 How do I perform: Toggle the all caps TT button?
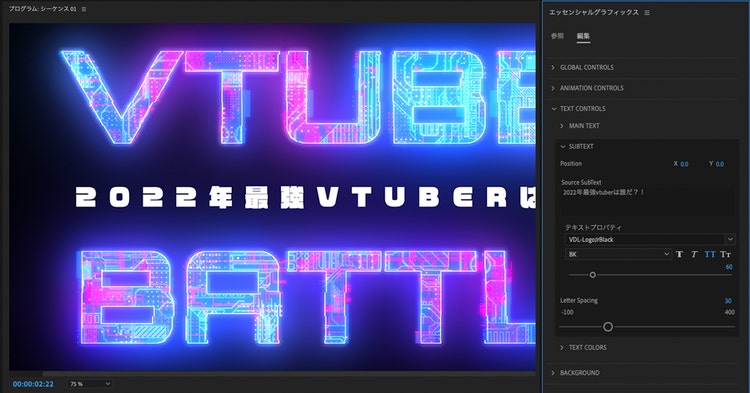[x=710, y=254]
